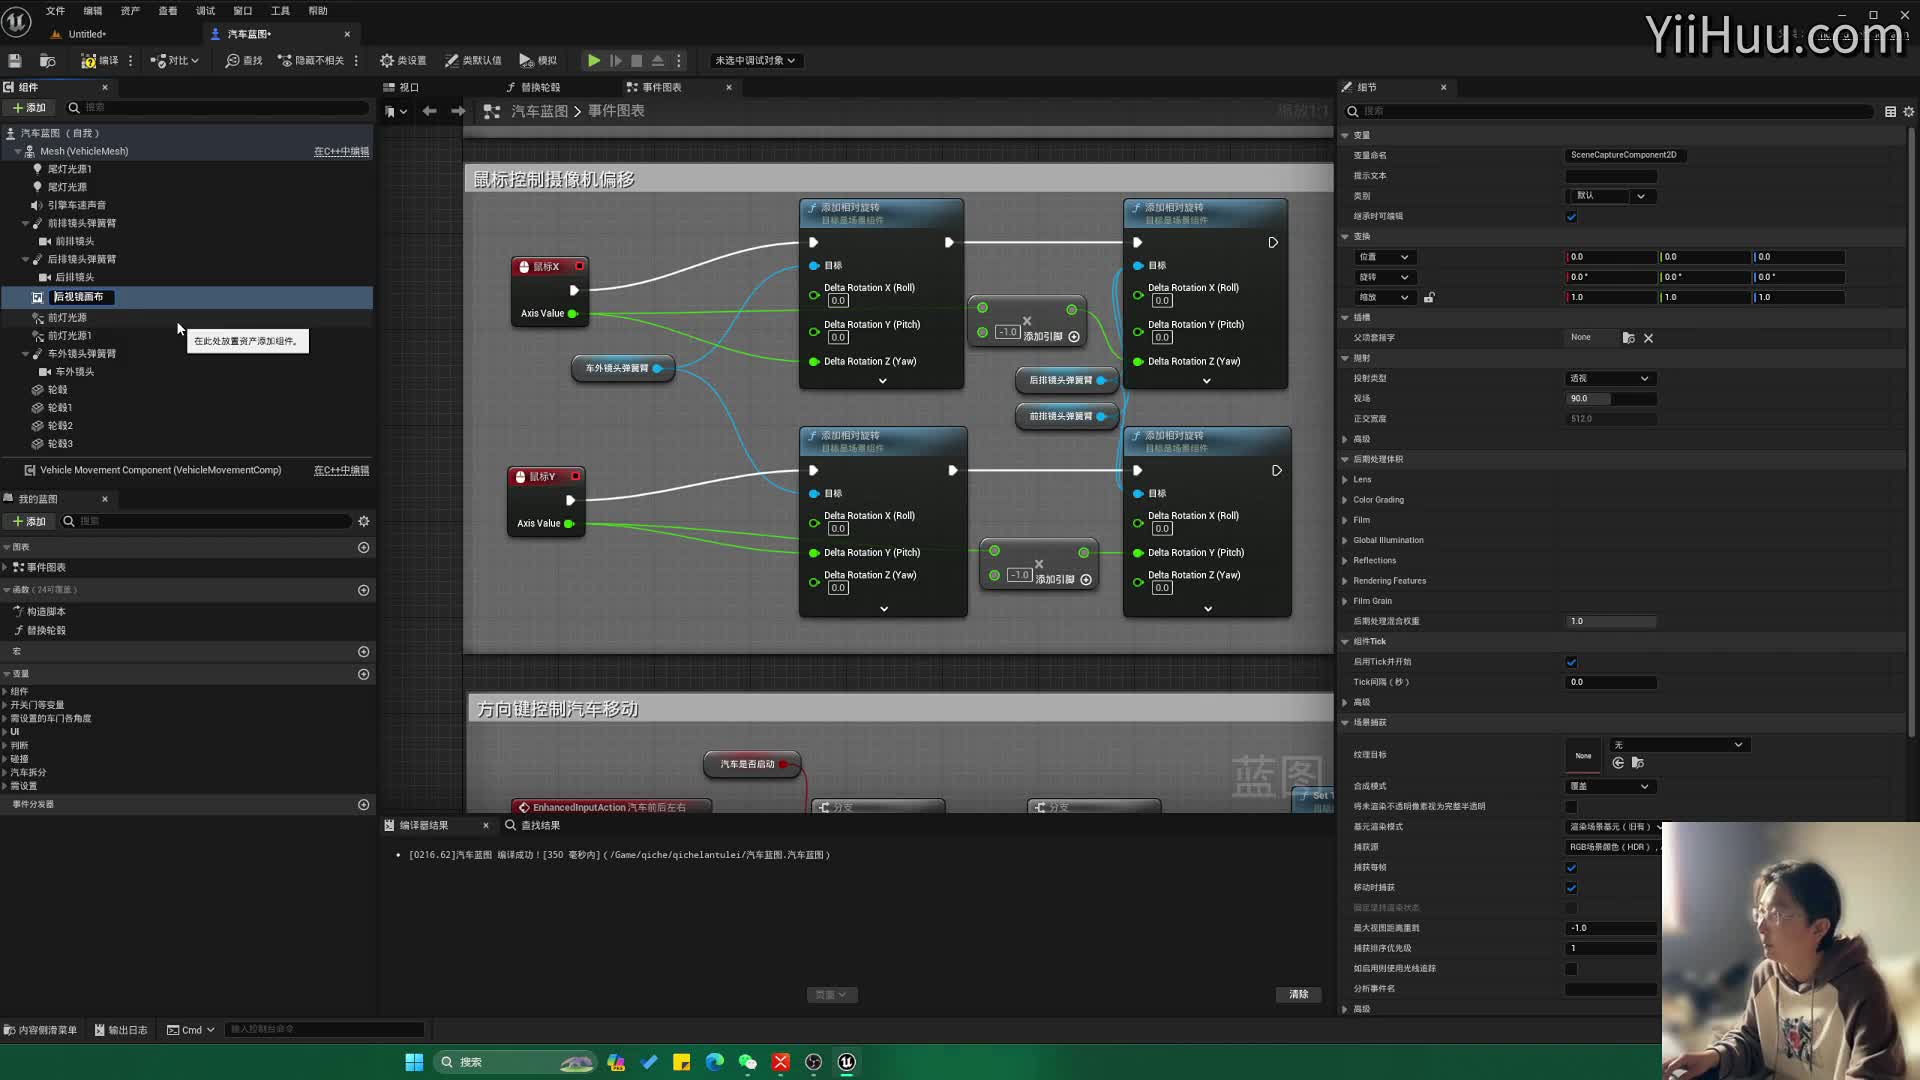This screenshot has width=1920, height=1080.
Task: Click use selected asset arrow for 纹理目标
Action: point(1618,763)
